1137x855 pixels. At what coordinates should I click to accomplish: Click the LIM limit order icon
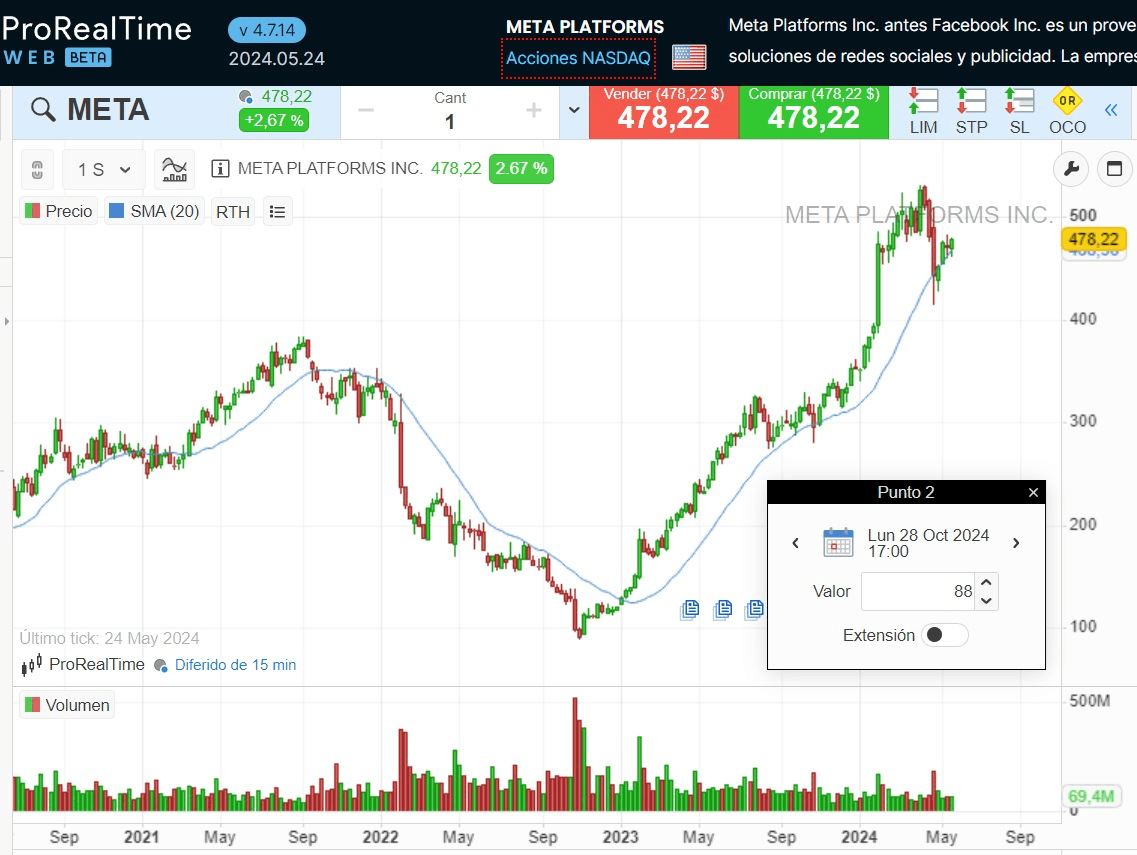[923, 111]
